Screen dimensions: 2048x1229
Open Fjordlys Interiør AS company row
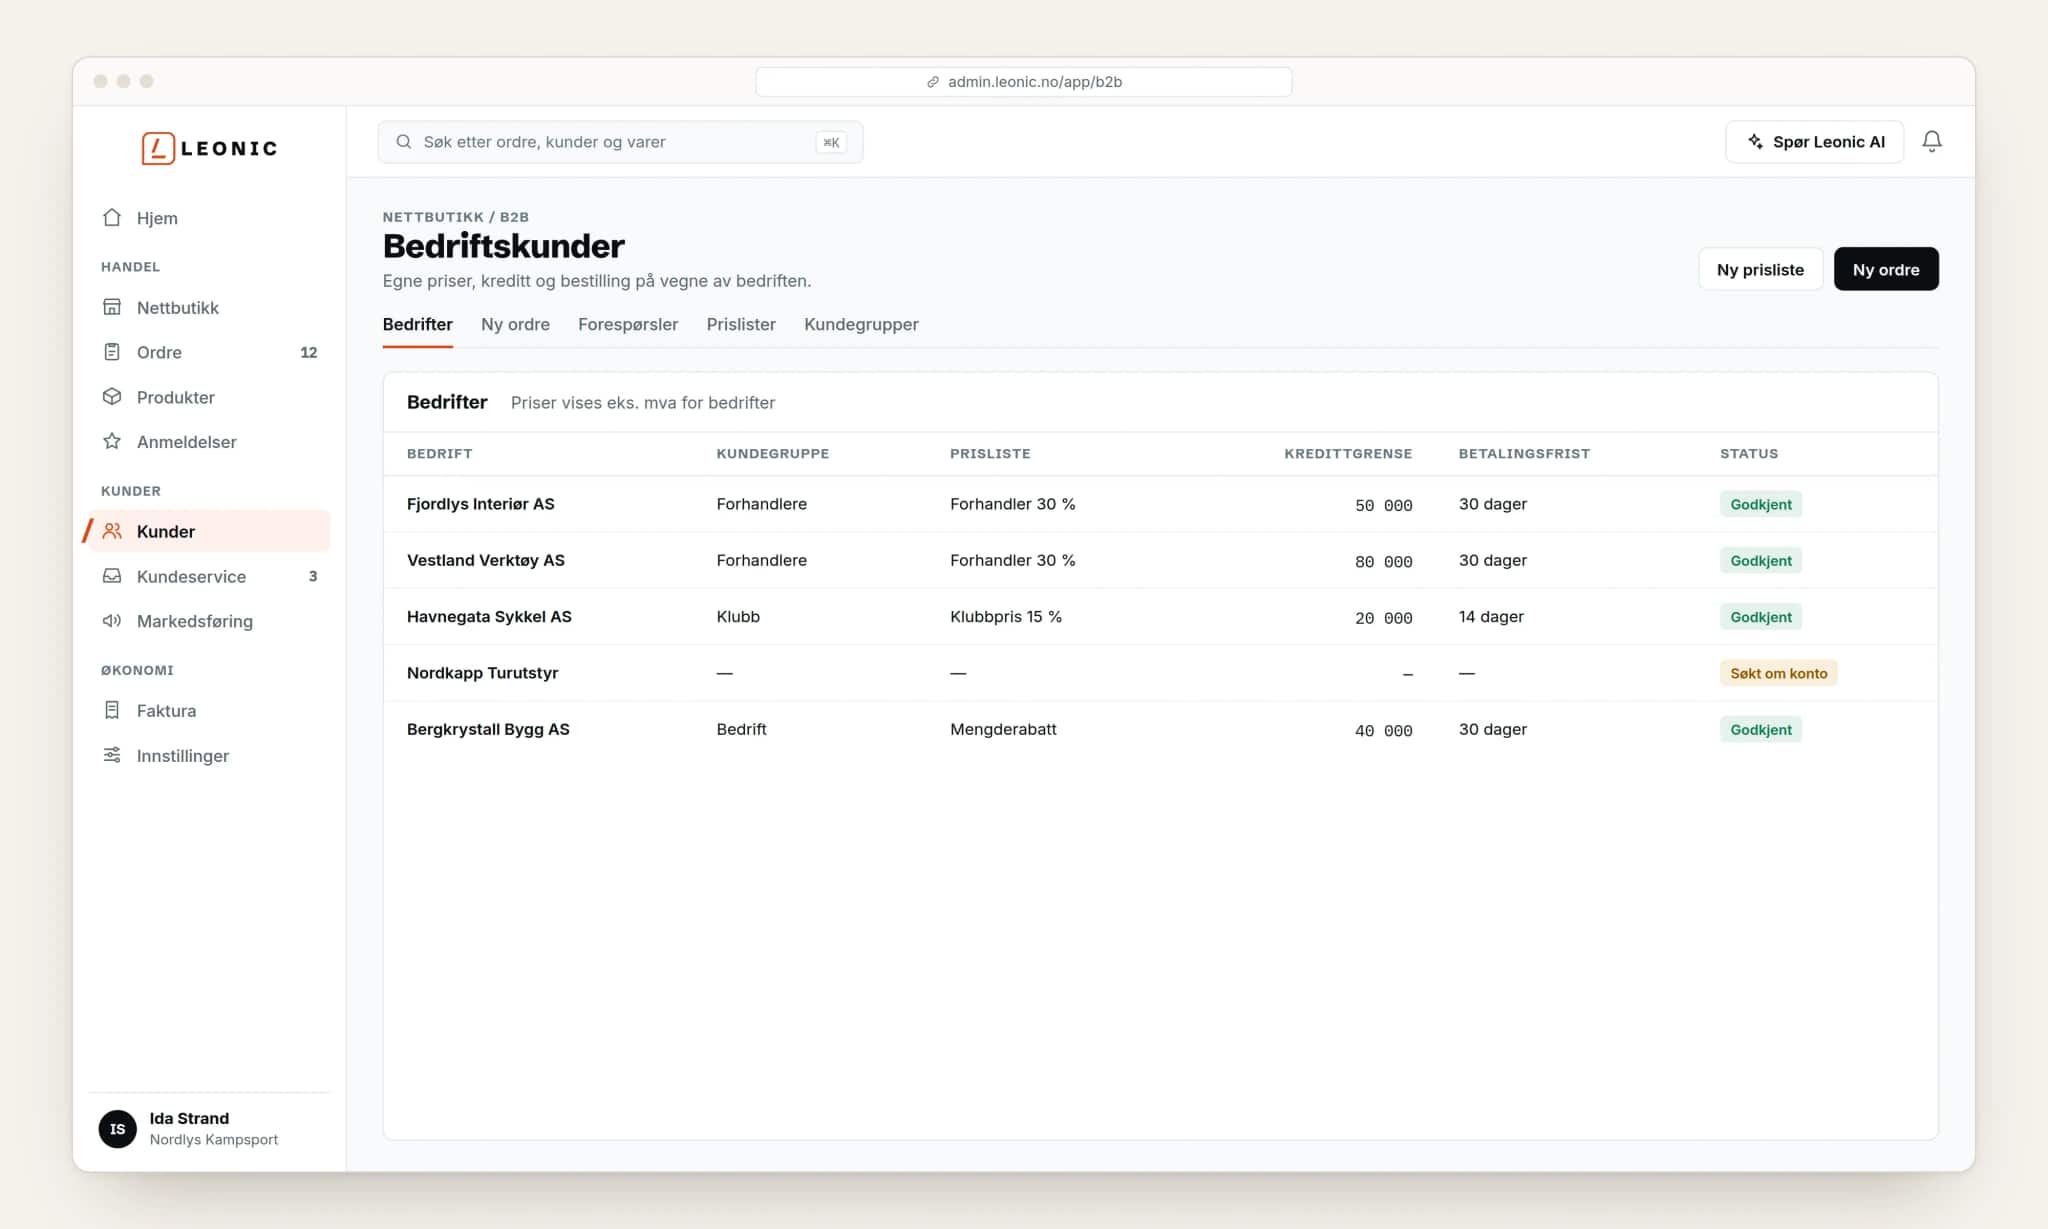tap(1160, 504)
